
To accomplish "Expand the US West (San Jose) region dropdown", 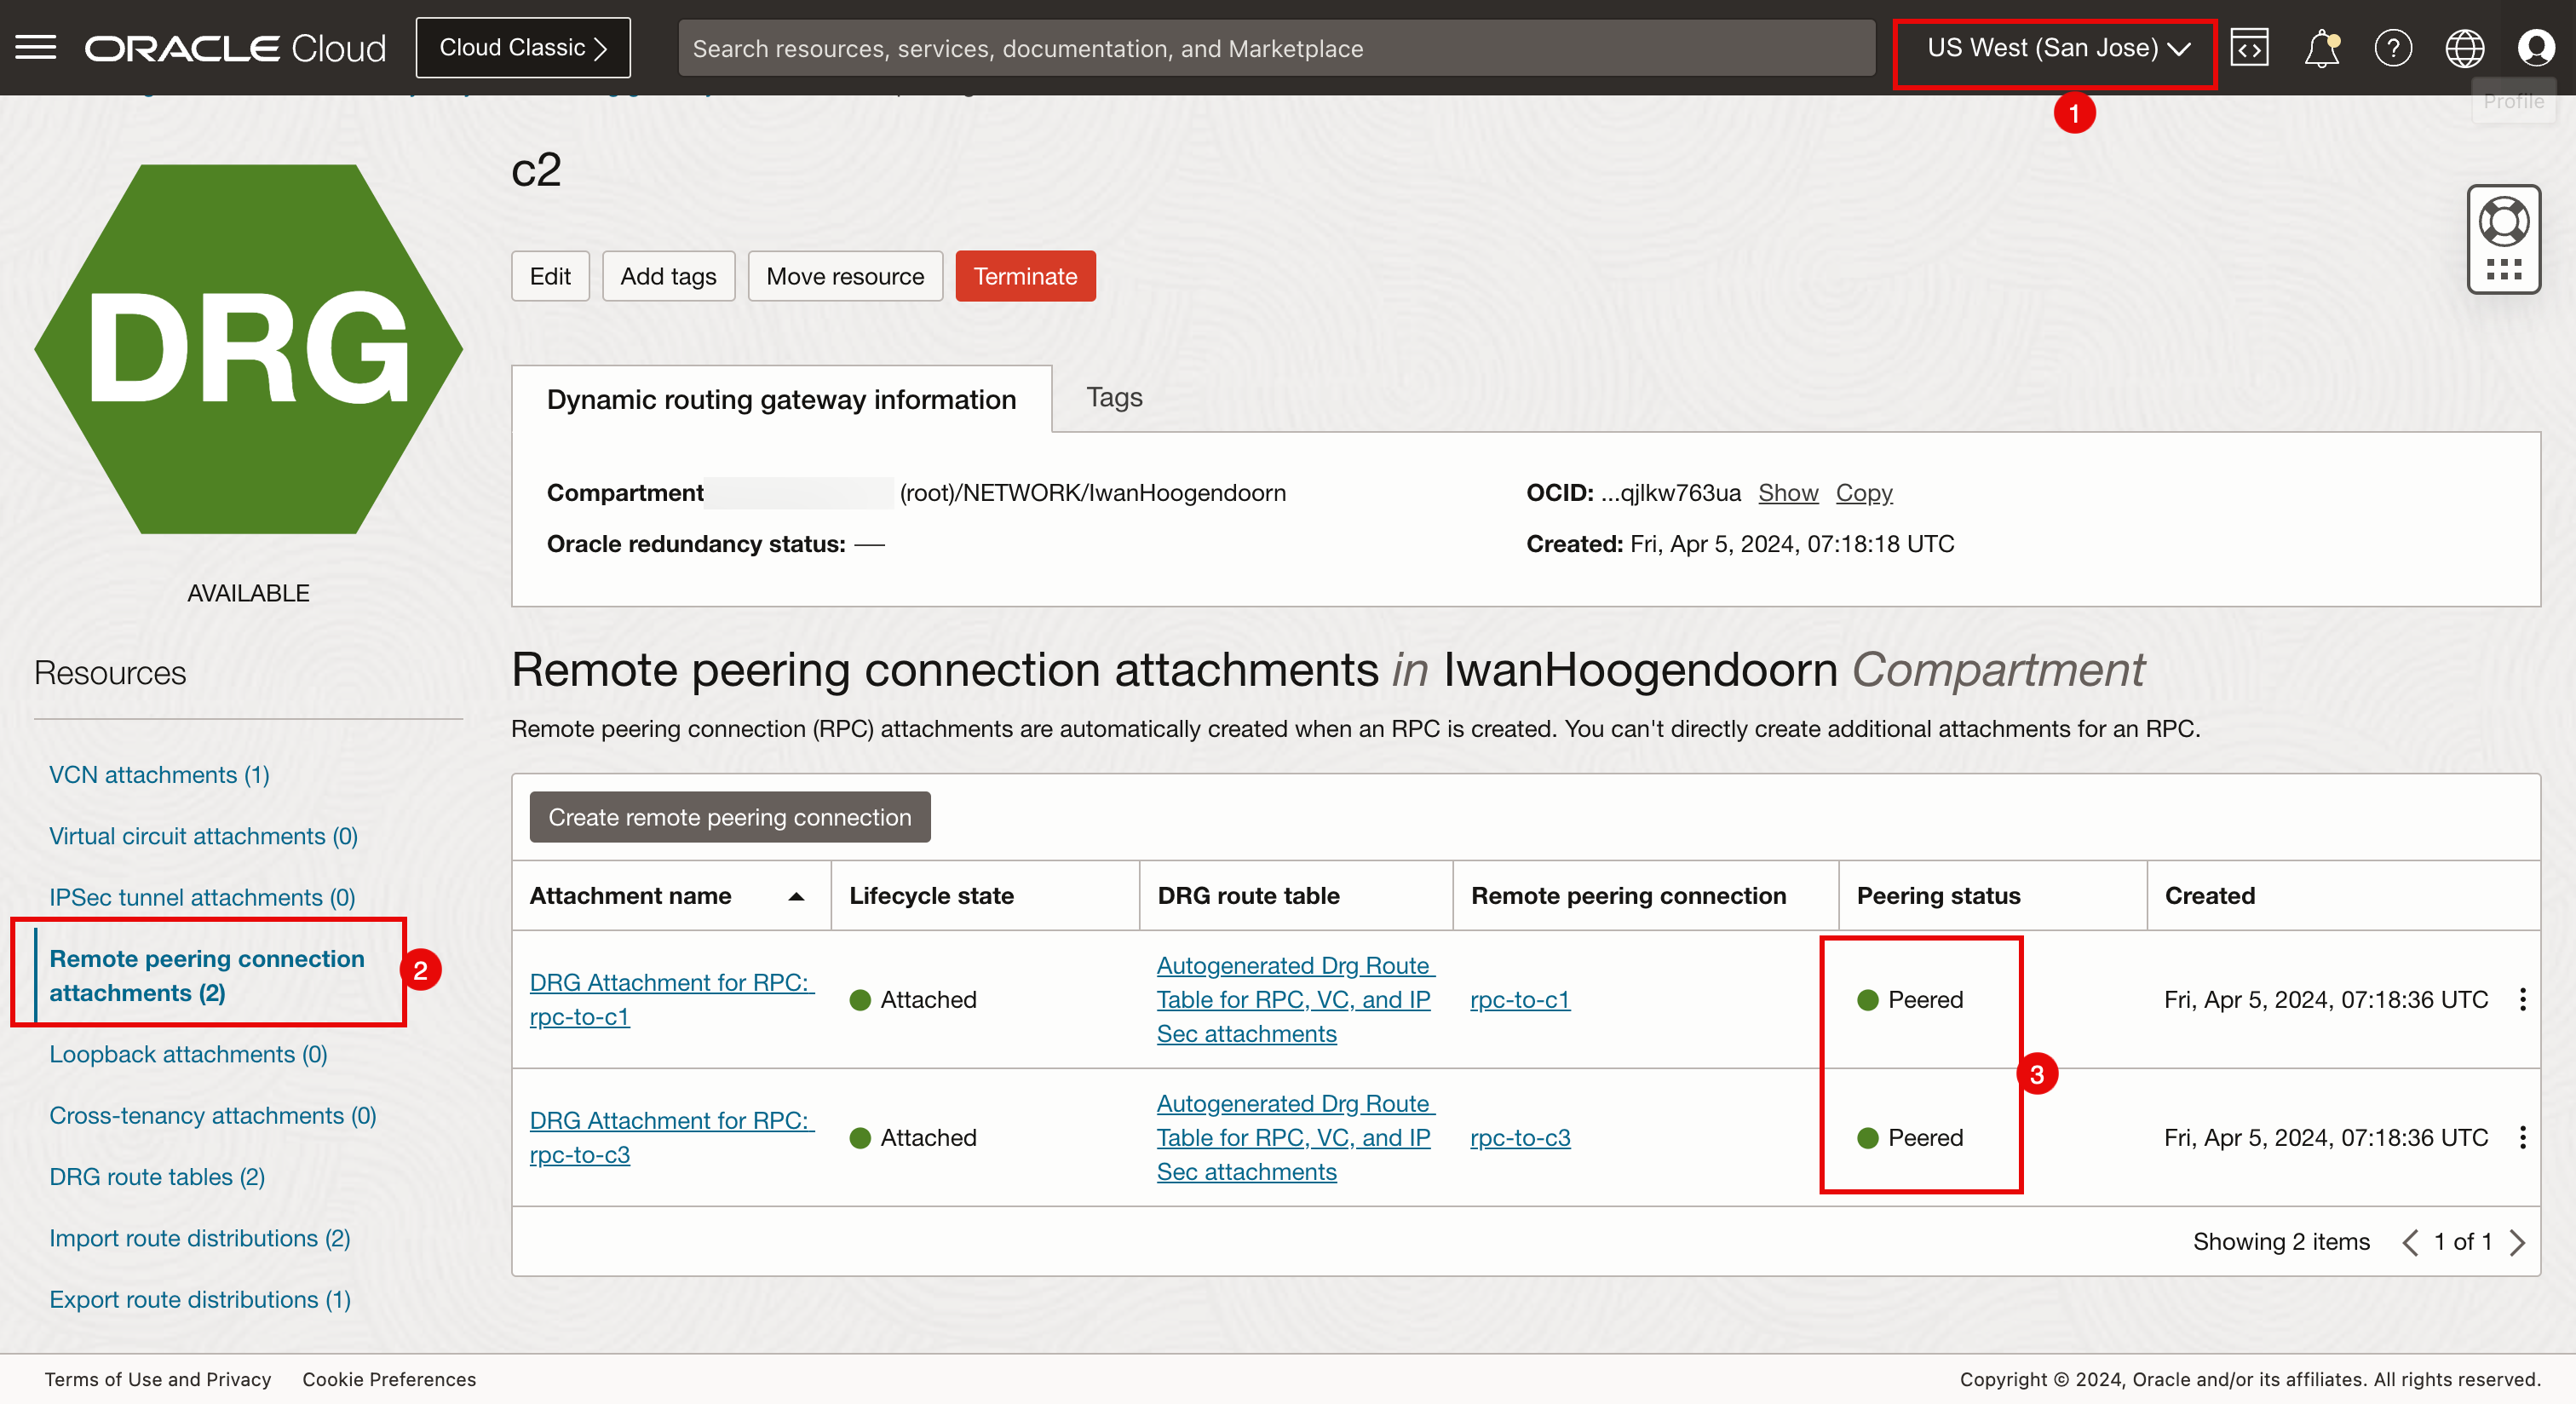I will pyautogui.click(x=2056, y=47).
